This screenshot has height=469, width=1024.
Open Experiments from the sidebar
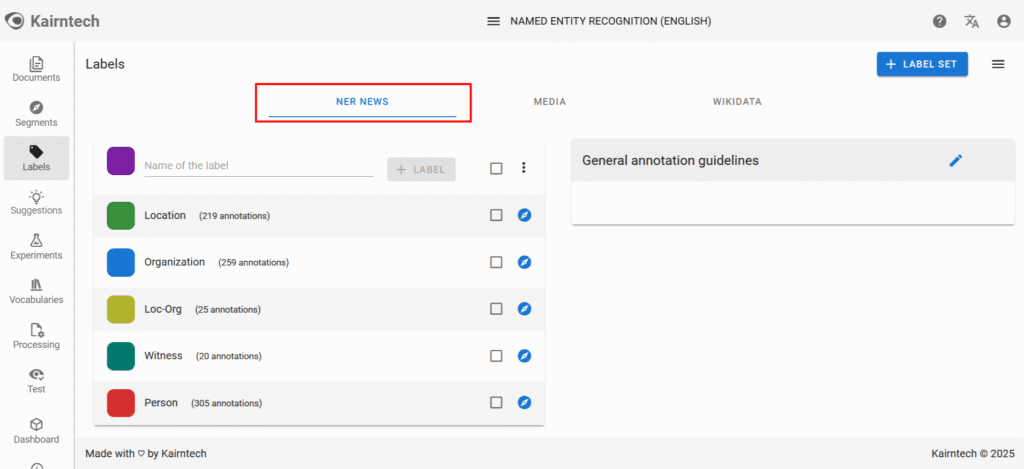pos(36,247)
